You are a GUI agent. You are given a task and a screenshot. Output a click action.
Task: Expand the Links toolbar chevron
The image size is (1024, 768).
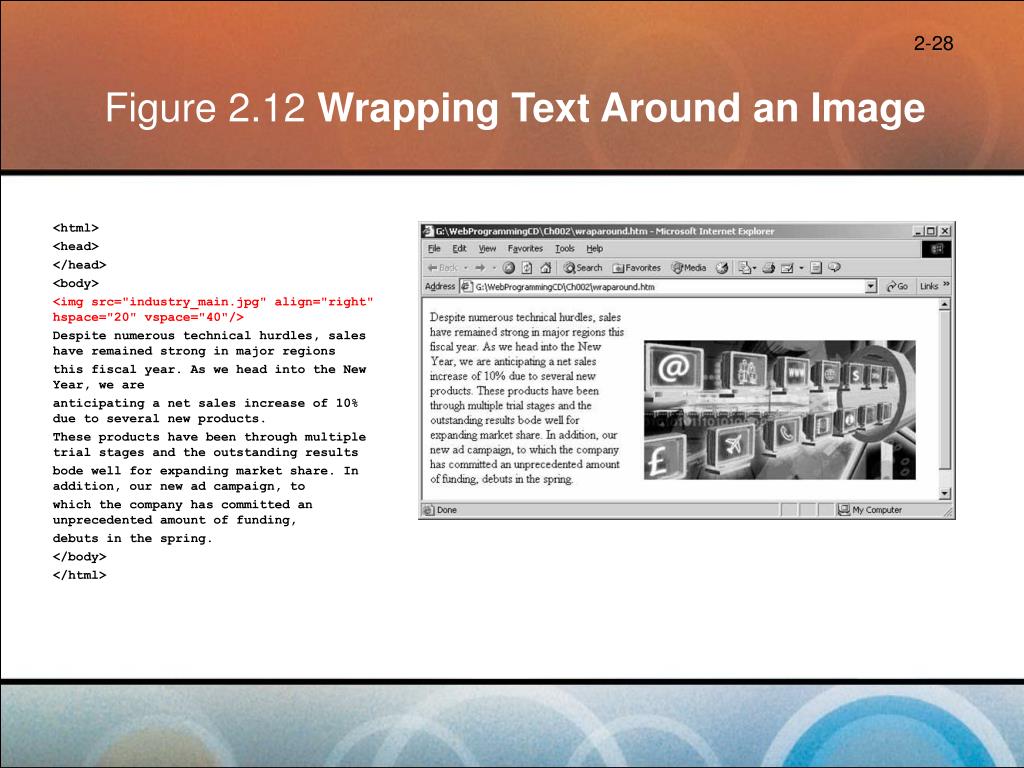[x=946, y=284]
